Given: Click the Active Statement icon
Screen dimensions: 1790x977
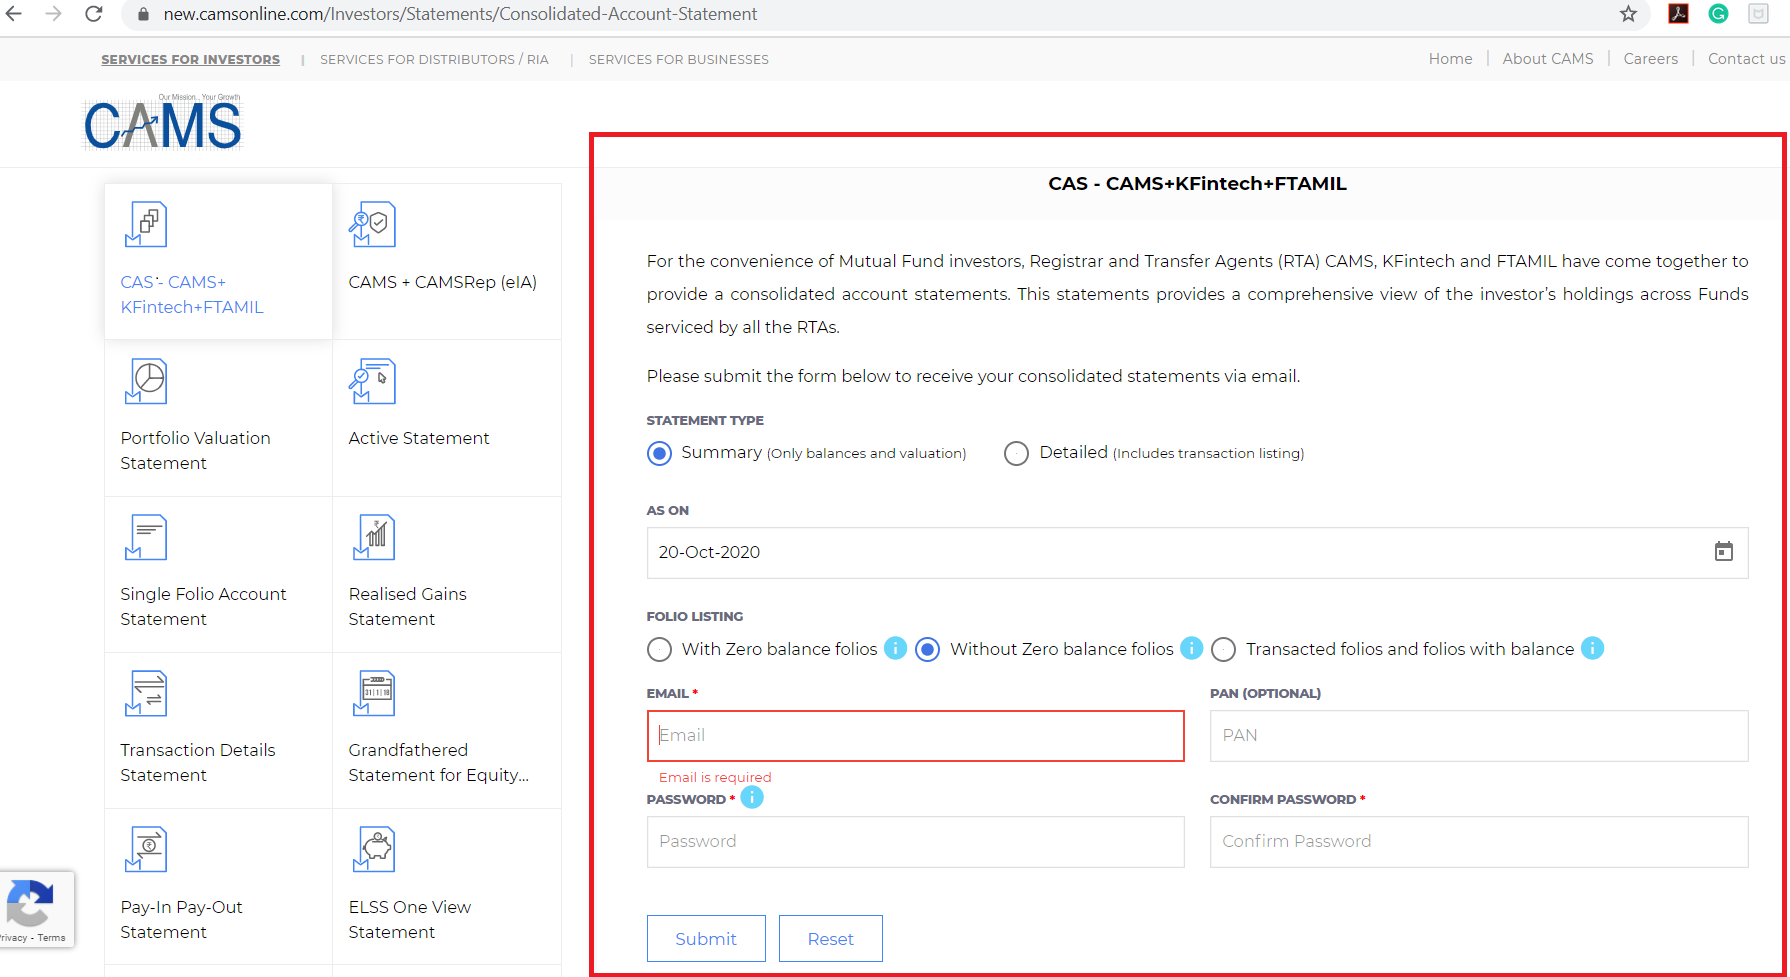Looking at the screenshot, I should (x=373, y=381).
